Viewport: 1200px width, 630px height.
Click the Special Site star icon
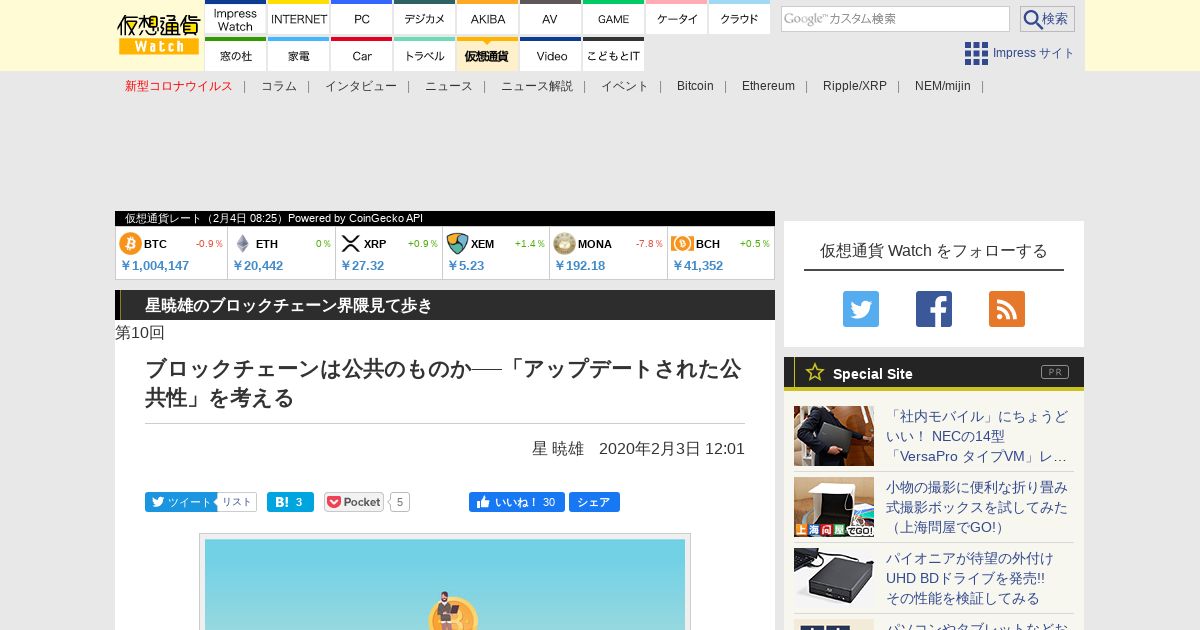click(815, 372)
